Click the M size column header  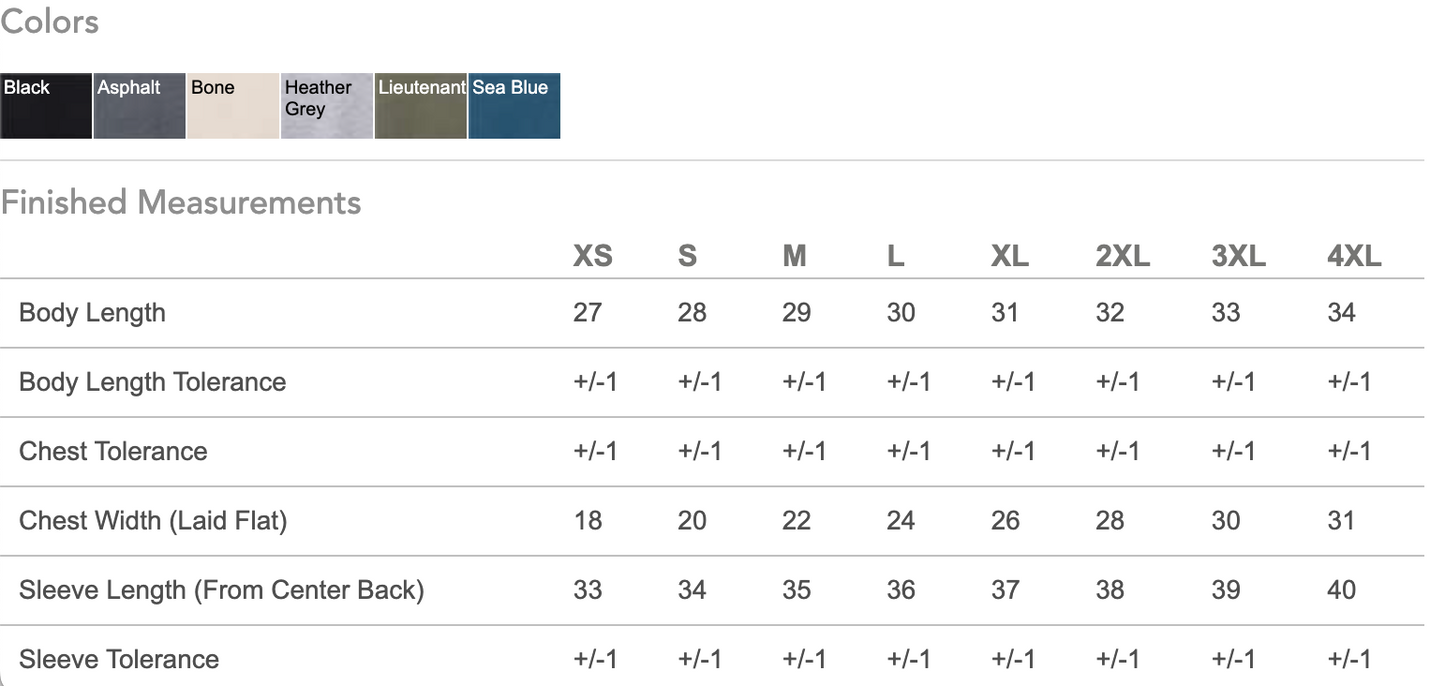tap(794, 256)
